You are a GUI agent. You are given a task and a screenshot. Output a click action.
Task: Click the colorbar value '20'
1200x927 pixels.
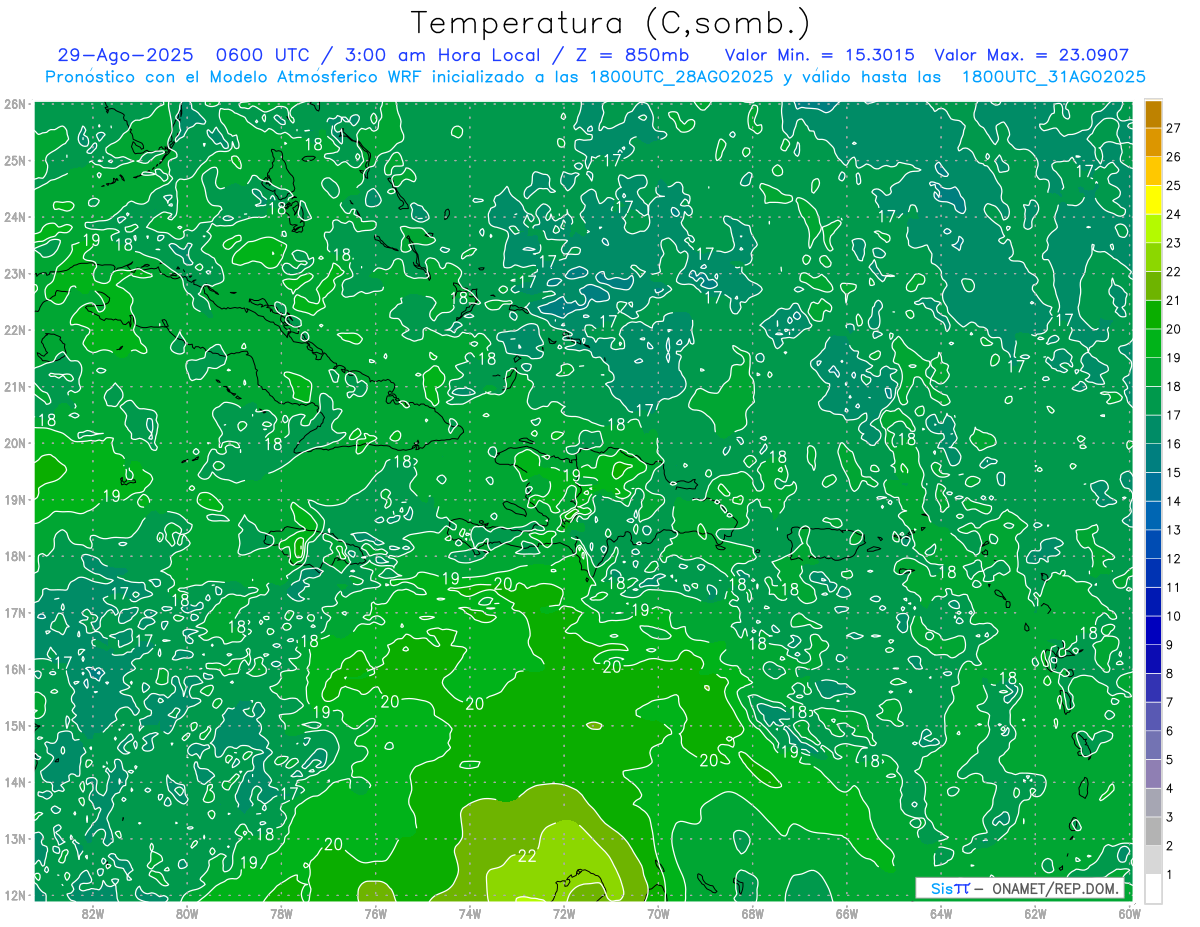point(1173,329)
